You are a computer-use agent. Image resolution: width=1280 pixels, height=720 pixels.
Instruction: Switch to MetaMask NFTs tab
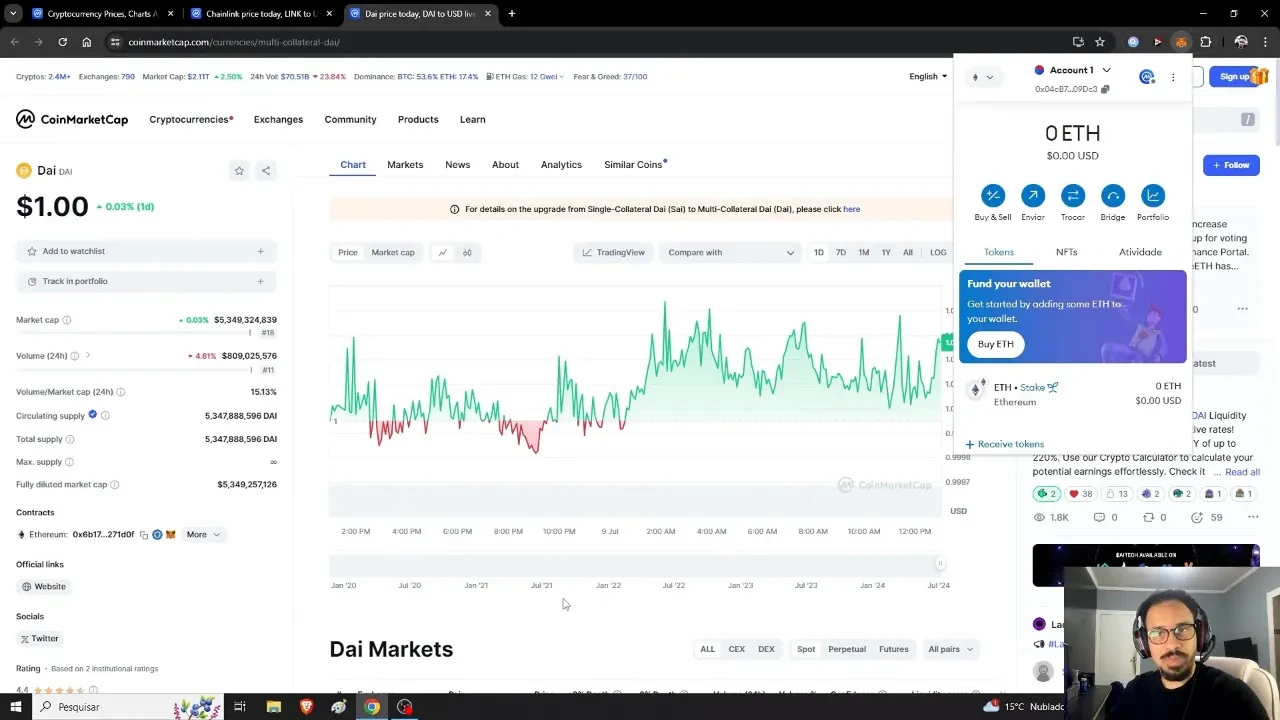click(x=1067, y=252)
